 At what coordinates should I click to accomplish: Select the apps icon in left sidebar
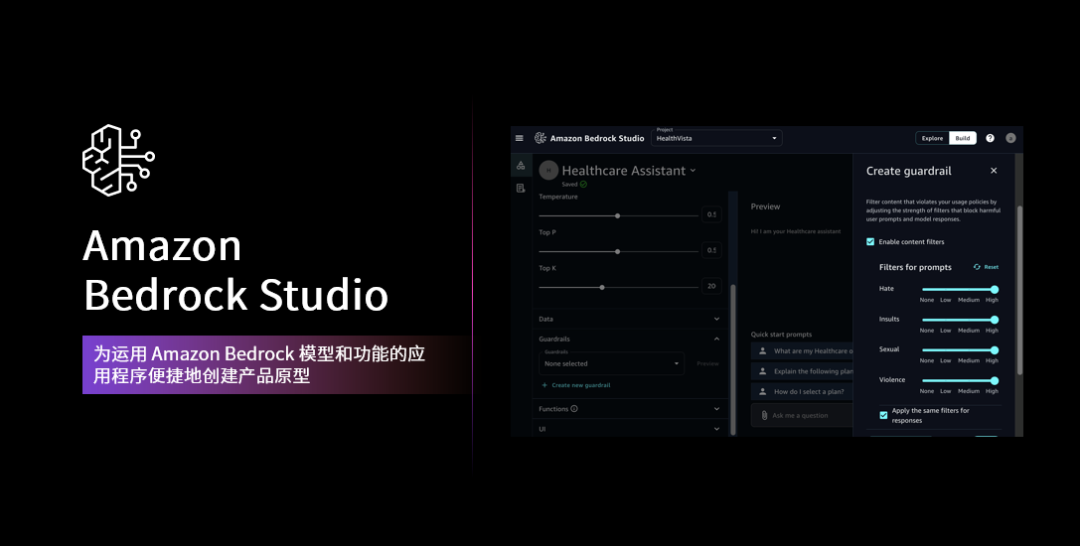point(521,166)
